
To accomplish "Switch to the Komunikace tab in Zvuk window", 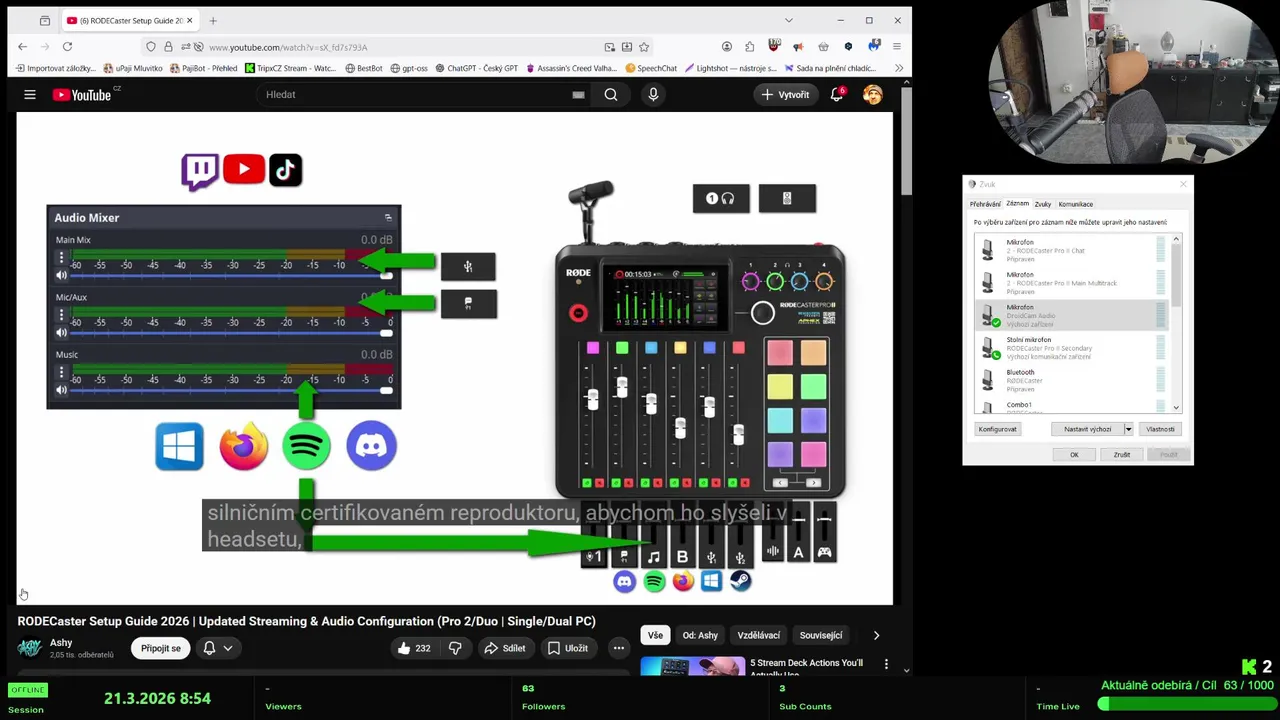I will [1076, 204].
